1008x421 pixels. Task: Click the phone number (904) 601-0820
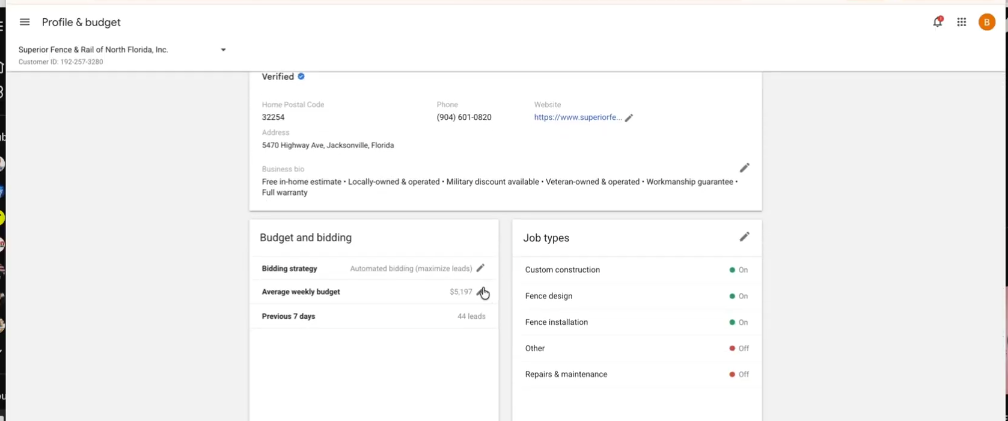click(x=464, y=118)
